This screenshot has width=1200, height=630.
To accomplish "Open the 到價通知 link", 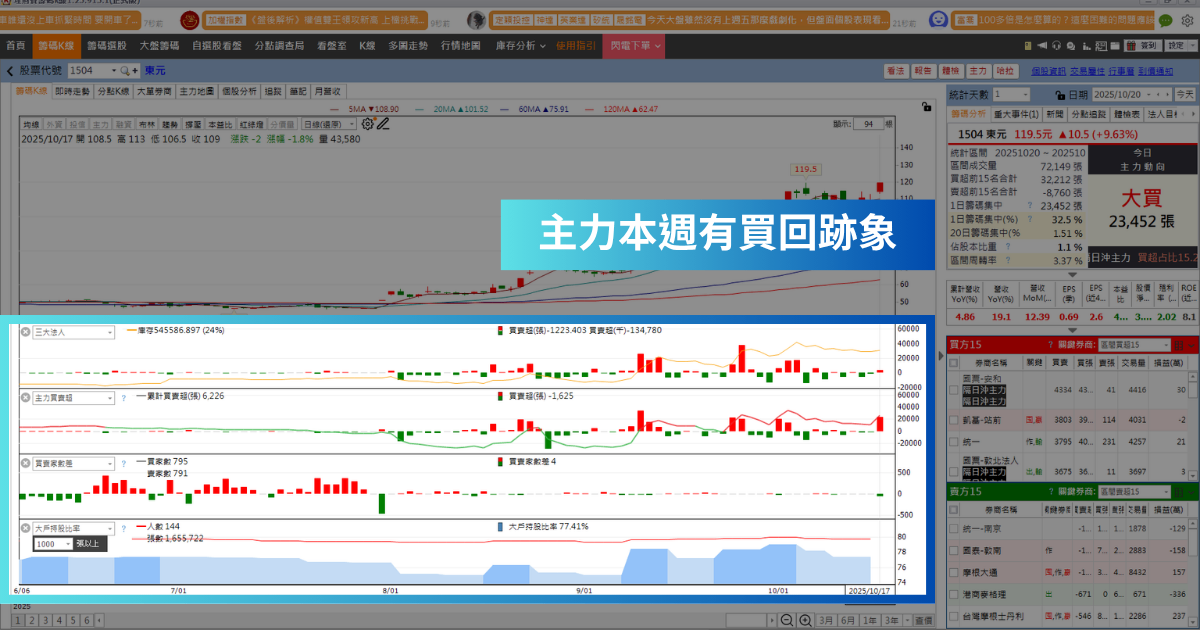I will [x=1156, y=71].
